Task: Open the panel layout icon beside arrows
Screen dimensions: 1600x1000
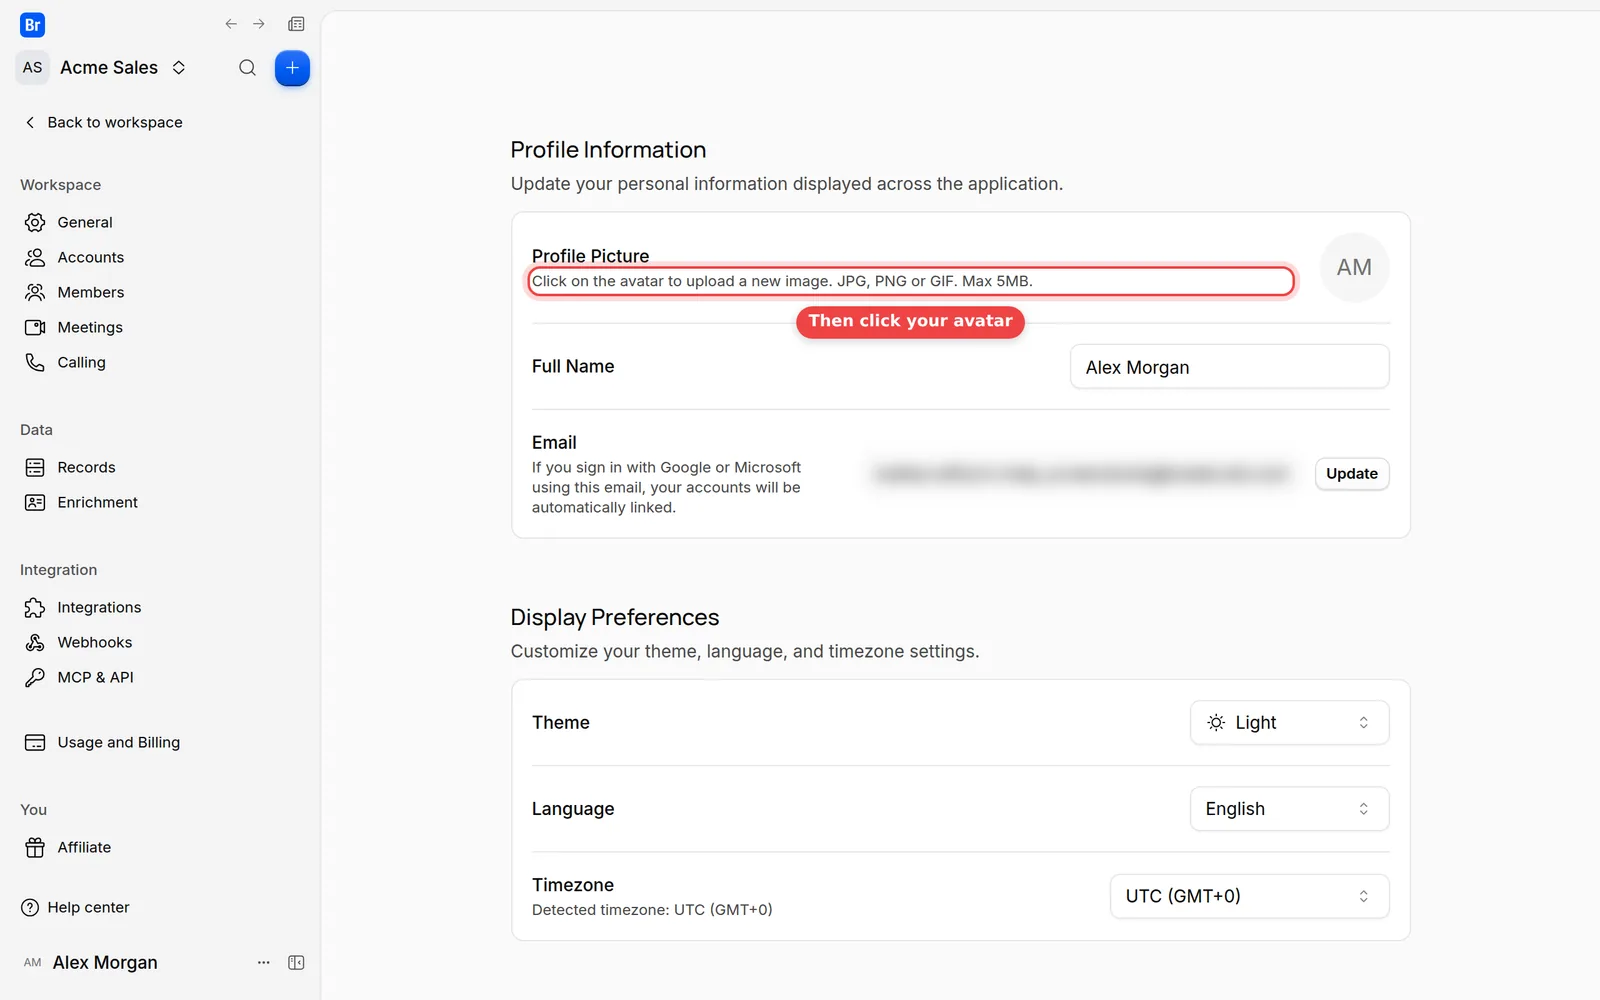Action: coord(296,24)
